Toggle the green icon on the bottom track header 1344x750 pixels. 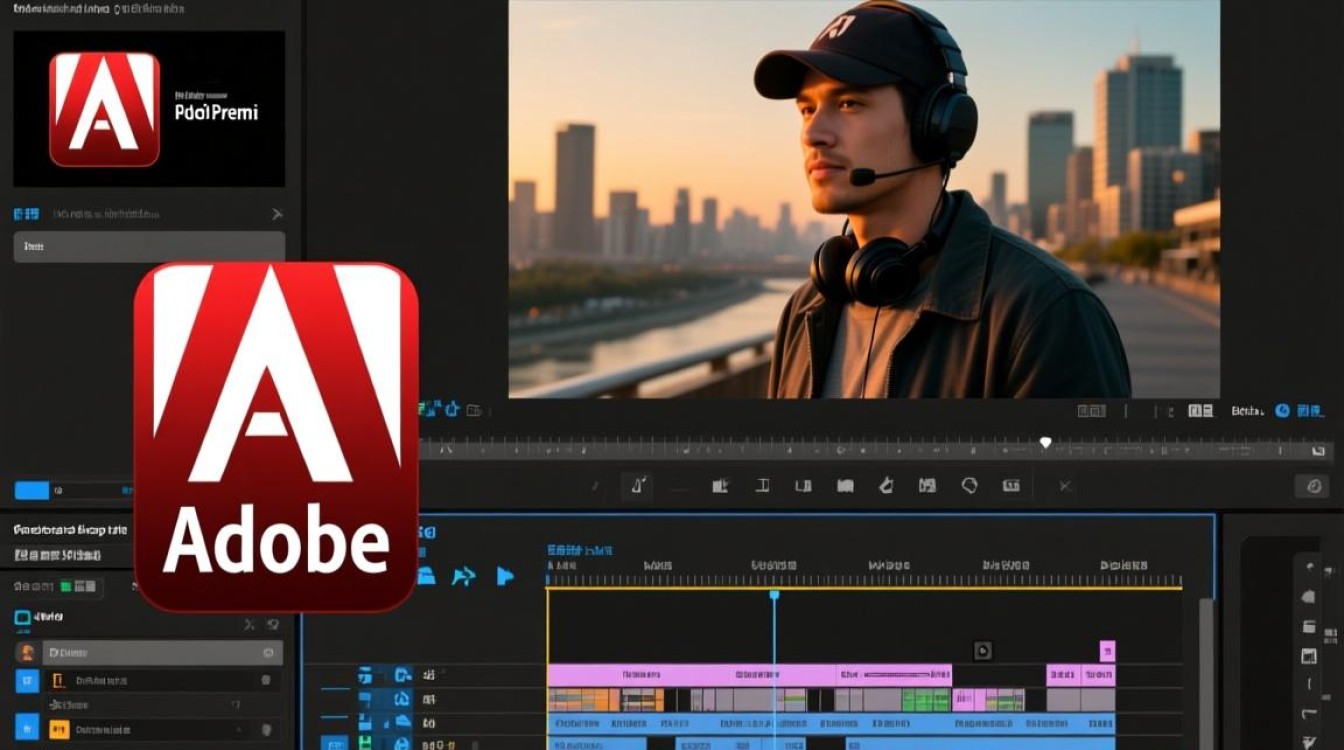tap(366, 743)
